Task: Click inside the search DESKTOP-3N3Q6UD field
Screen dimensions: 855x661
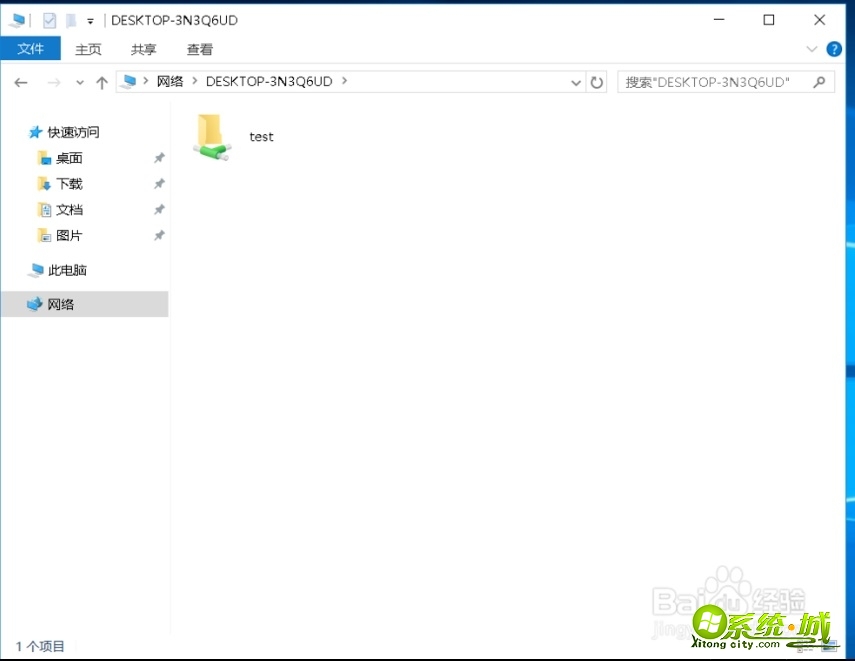Action: 710,81
